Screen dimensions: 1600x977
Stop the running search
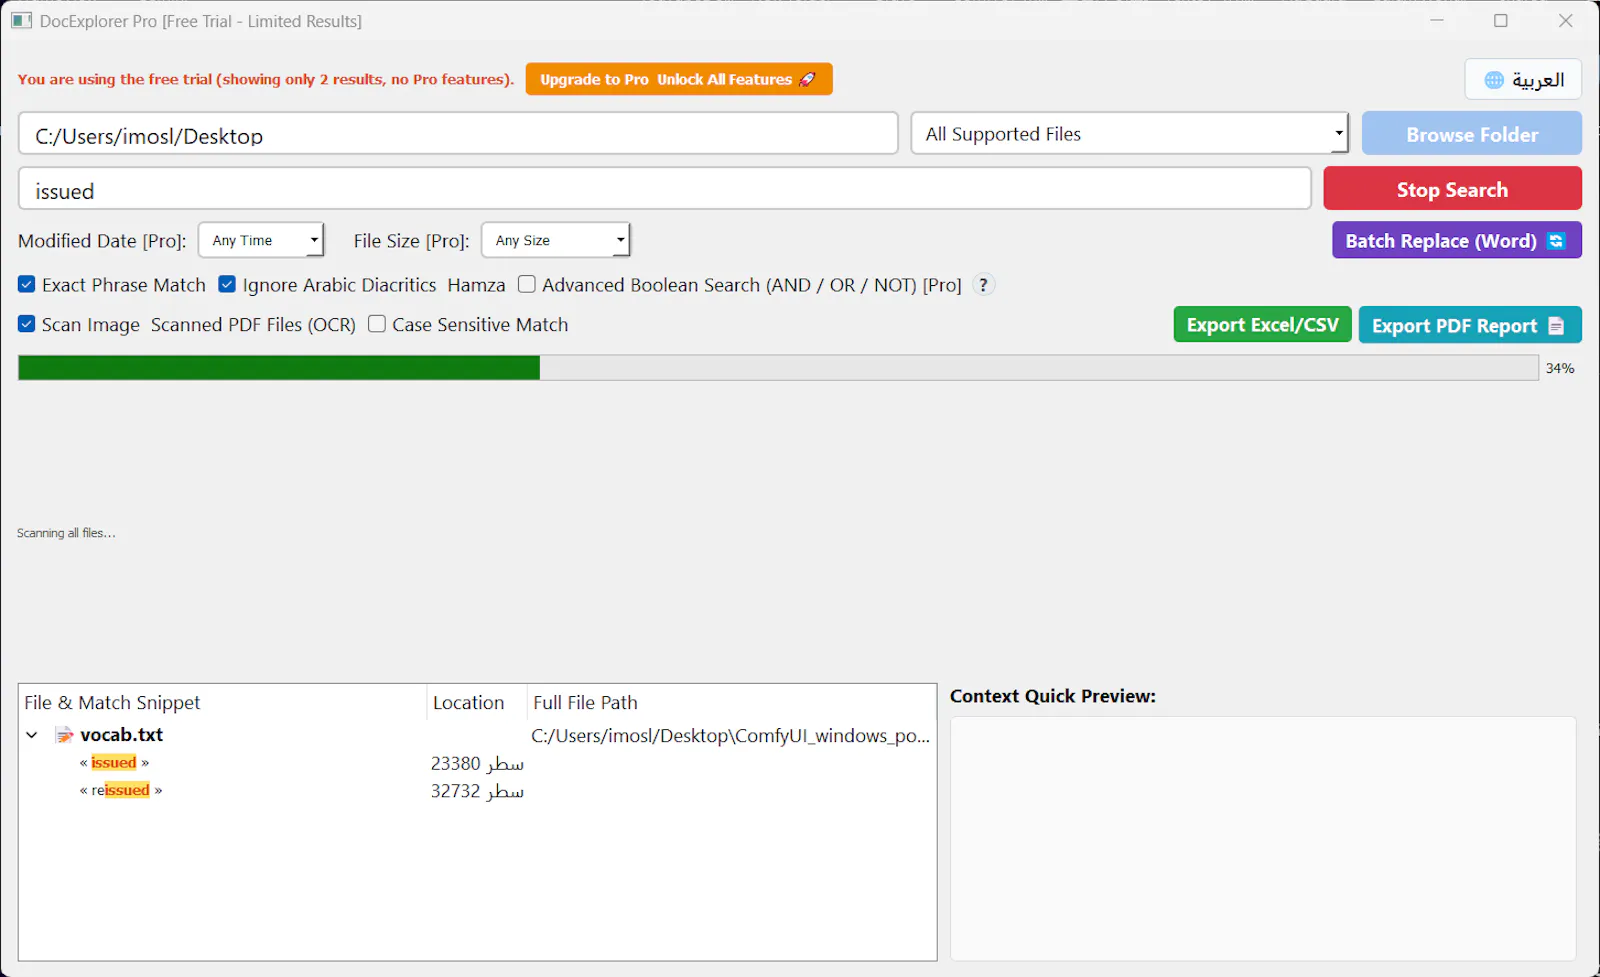pyautogui.click(x=1452, y=189)
